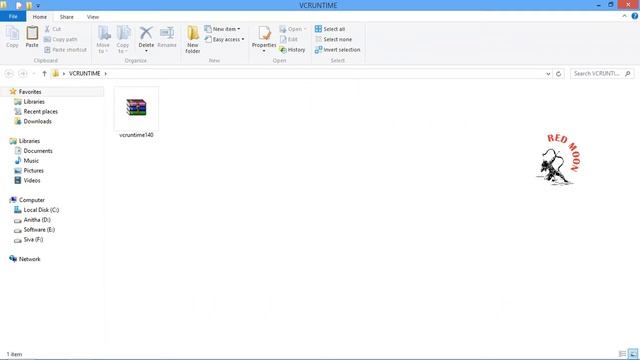This screenshot has height=360, width=640.
Task: Collapse the ribbon chevron
Action: click(624, 16)
